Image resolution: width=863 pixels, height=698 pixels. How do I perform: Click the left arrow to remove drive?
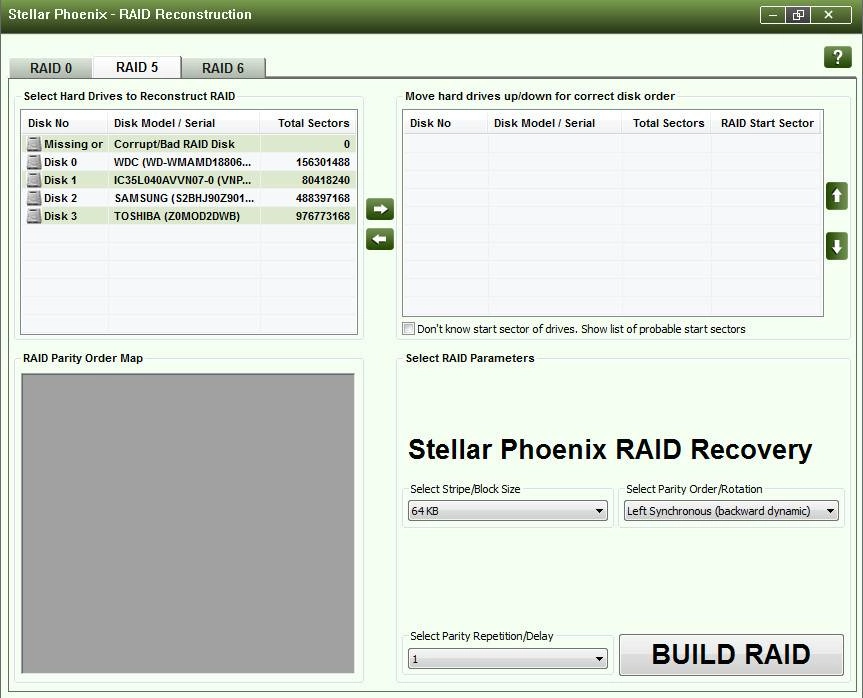pyautogui.click(x=380, y=239)
